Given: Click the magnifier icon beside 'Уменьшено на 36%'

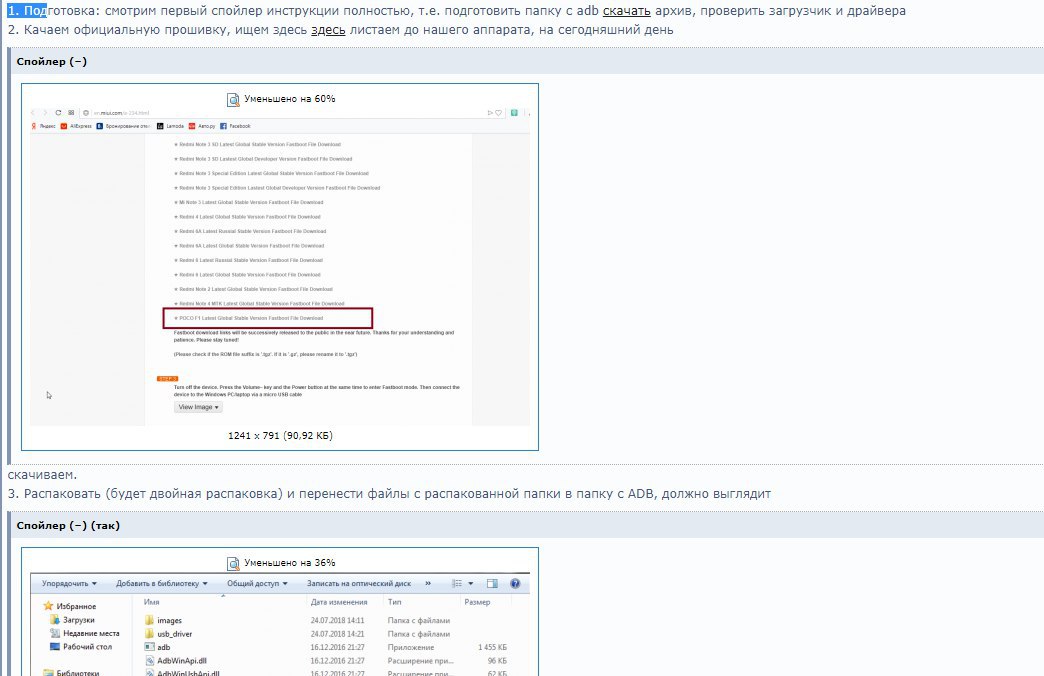Looking at the screenshot, I should (233, 563).
